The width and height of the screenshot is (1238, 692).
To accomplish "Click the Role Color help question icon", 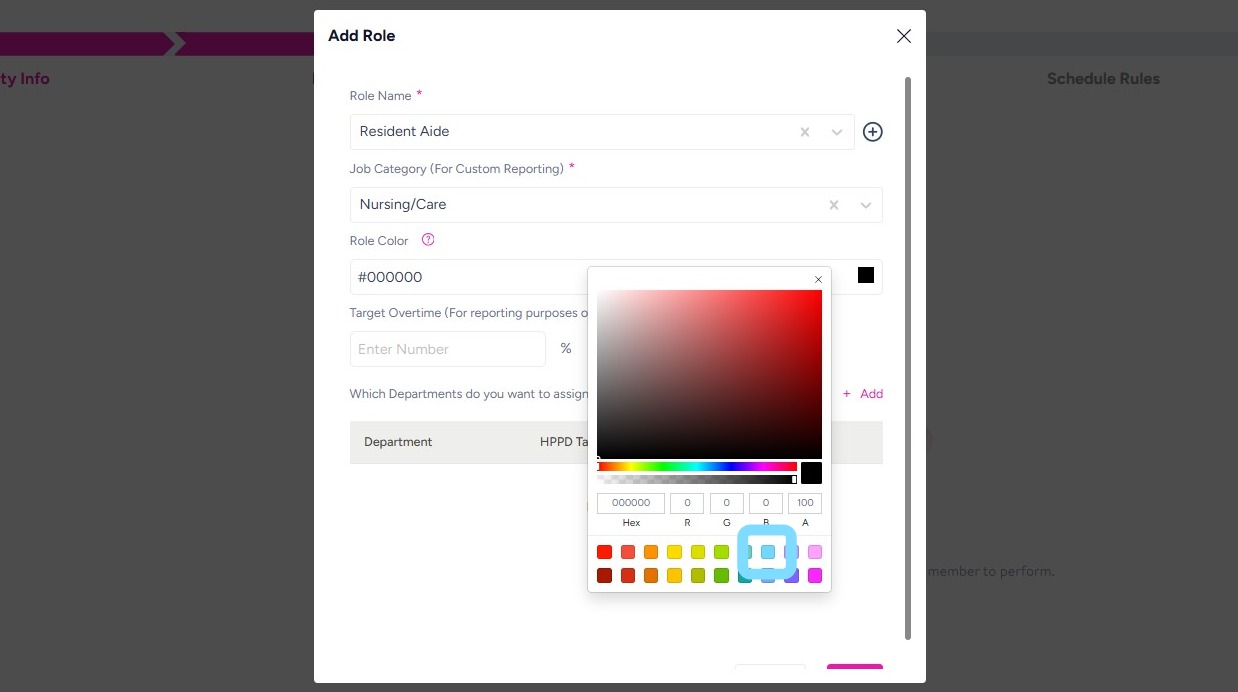I will [x=428, y=240].
